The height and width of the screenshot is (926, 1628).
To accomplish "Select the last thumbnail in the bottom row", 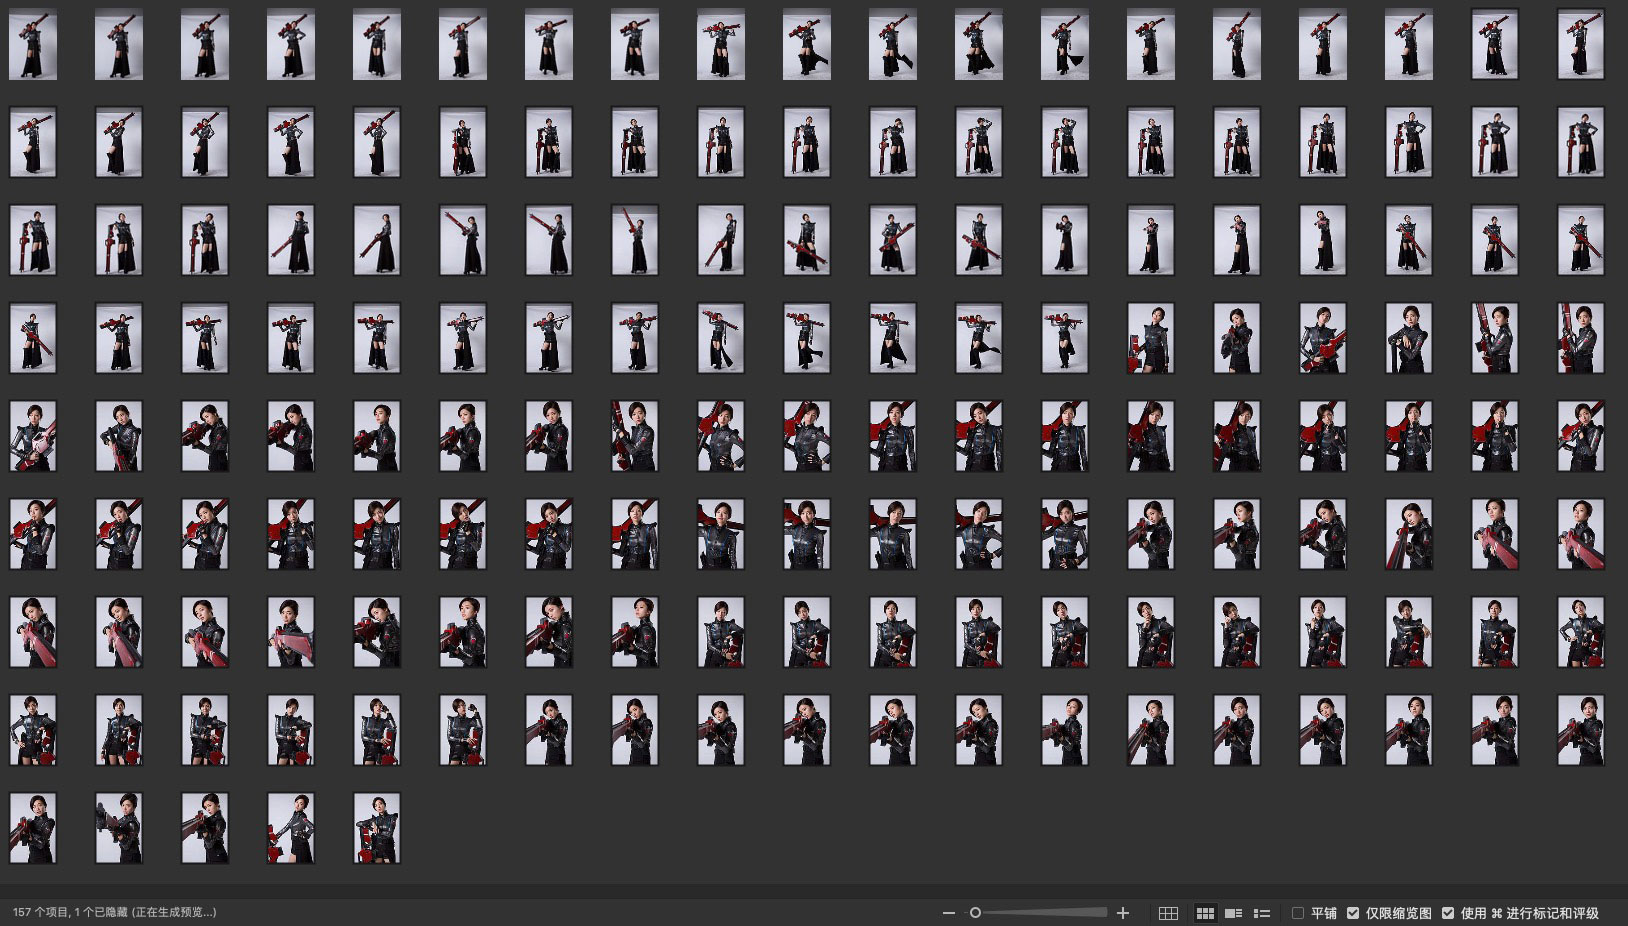I will 377,828.
